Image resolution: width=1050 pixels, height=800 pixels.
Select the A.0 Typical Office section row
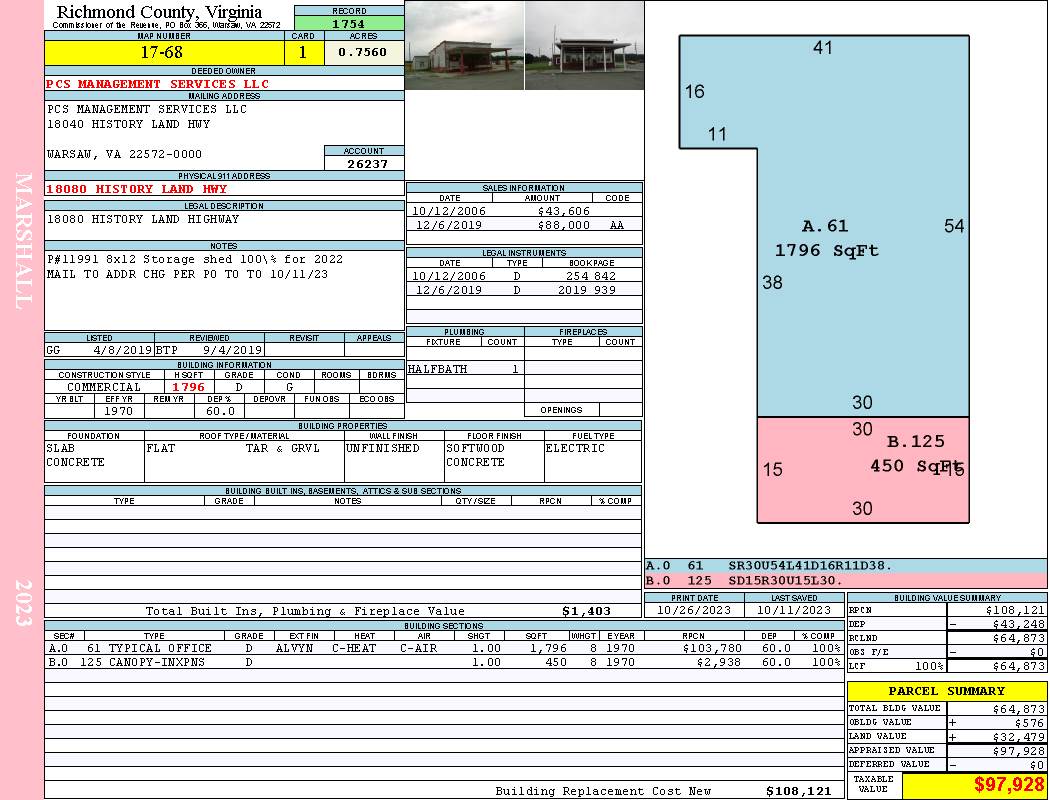click(x=442, y=648)
